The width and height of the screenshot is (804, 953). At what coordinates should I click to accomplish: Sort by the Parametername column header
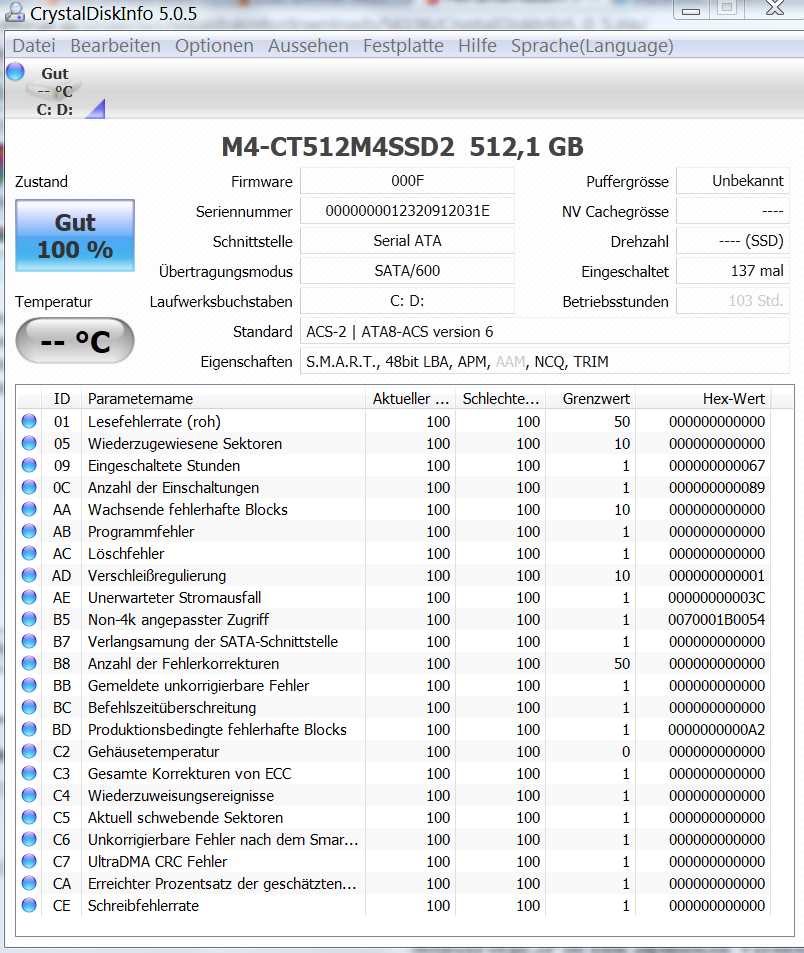(x=223, y=399)
